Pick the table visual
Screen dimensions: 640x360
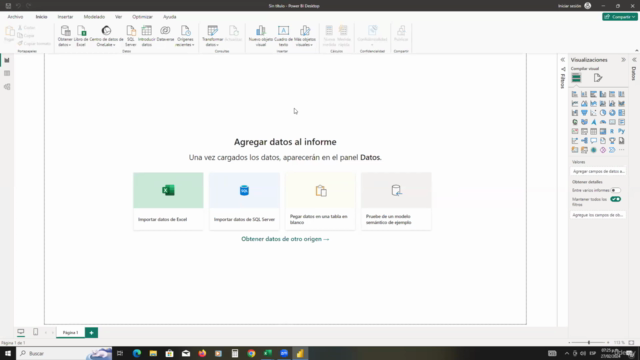pos(593,131)
